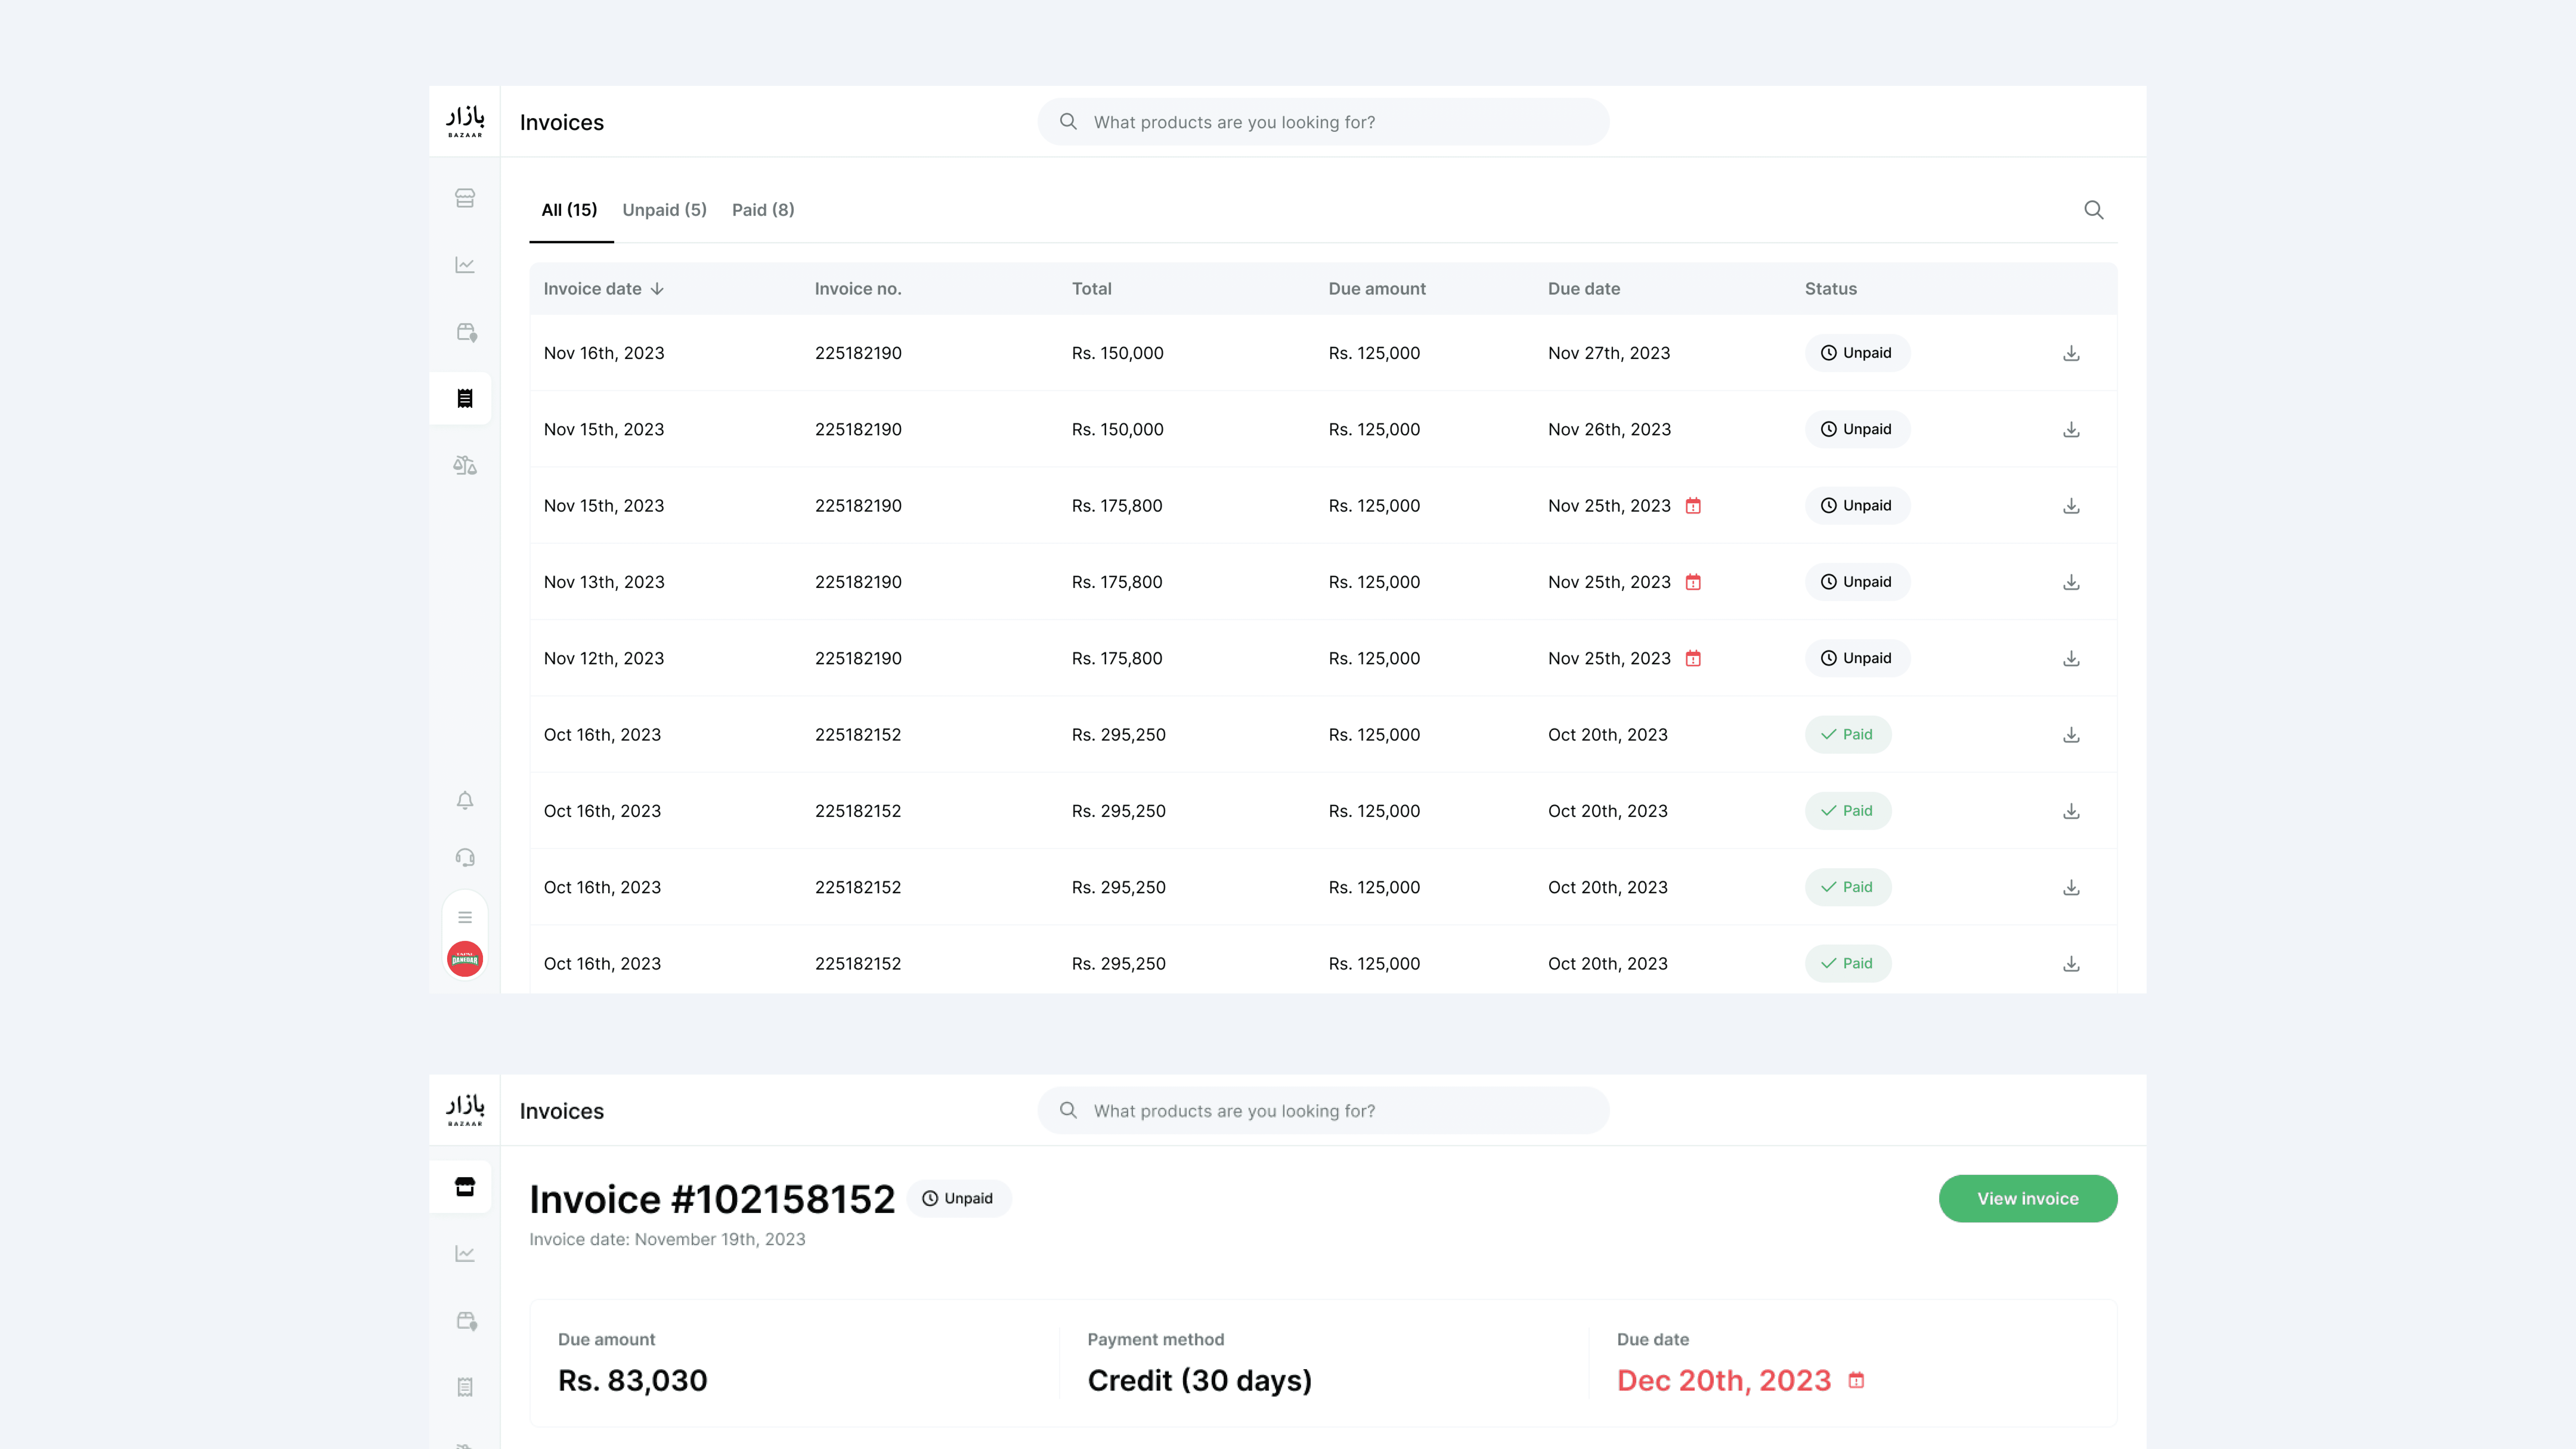The image size is (2576, 1449).
Task: Download the Nov 16th, 2023 invoice
Action: (x=2071, y=353)
